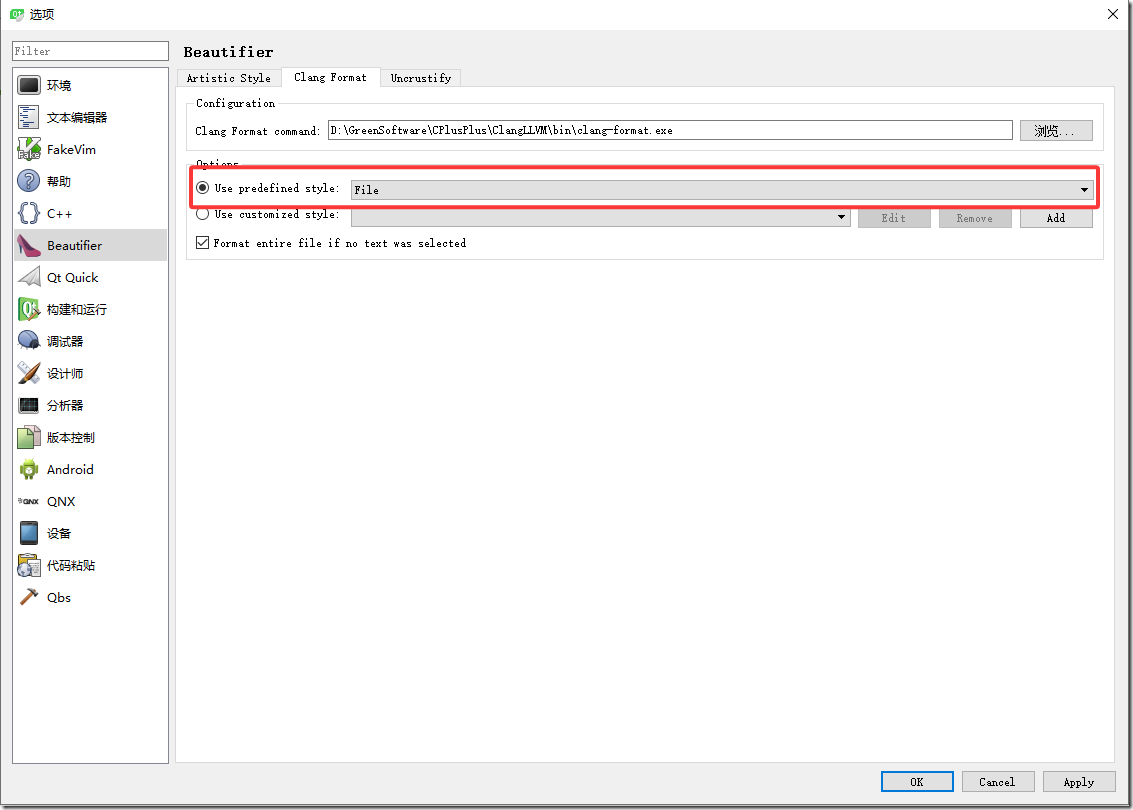Viewport: 1133px width, 810px height.
Task: Click the 浏览... browse button
Action: click(x=1056, y=131)
